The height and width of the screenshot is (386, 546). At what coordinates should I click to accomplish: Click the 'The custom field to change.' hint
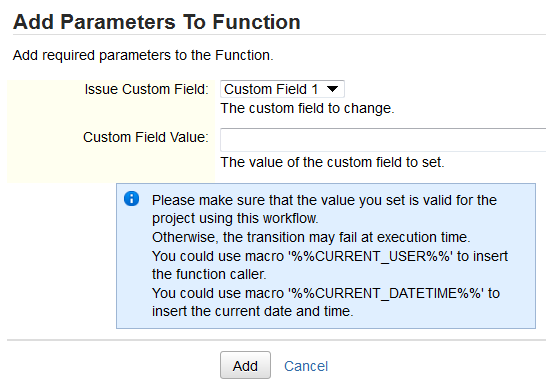[x=307, y=108]
